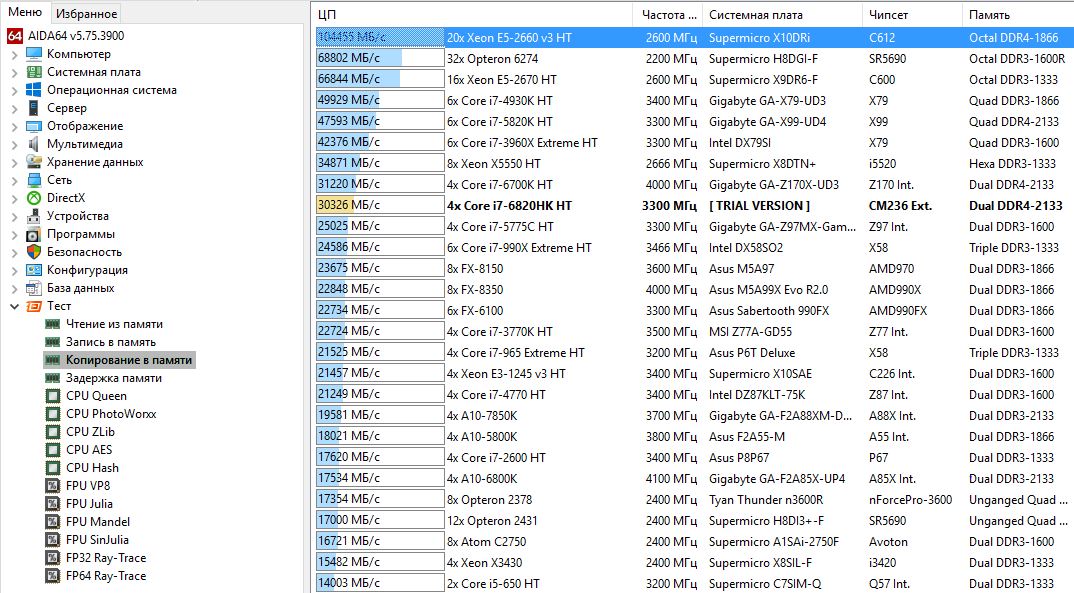The height and width of the screenshot is (593, 1074).
Task: Click the FPU VP8 percent icon
Action: click(53, 485)
